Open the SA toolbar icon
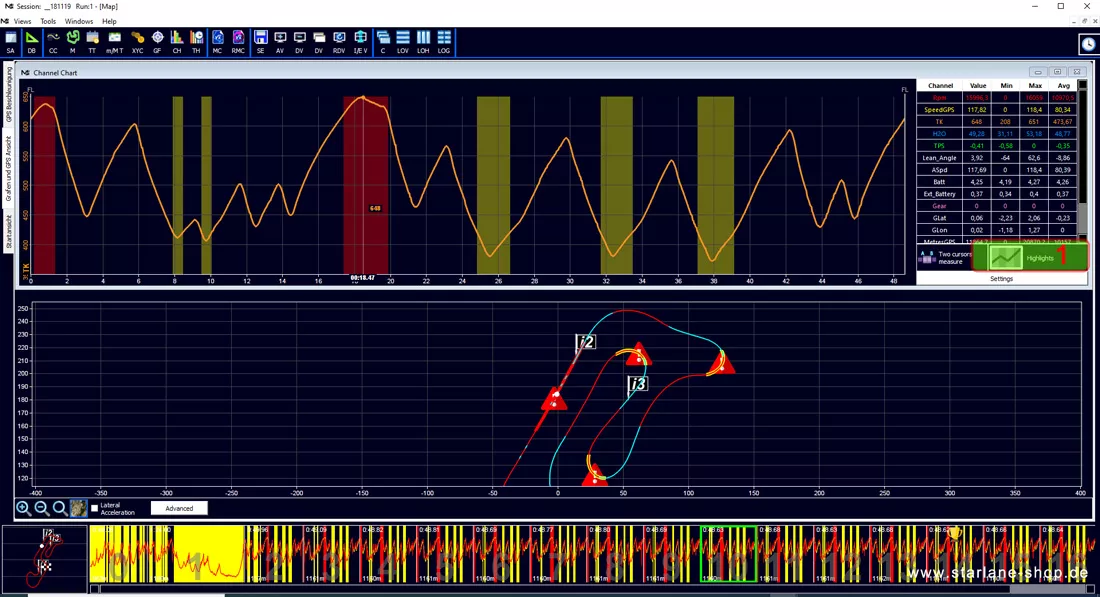Screen dimensions: 1100x597 click(x=11, y=42)
